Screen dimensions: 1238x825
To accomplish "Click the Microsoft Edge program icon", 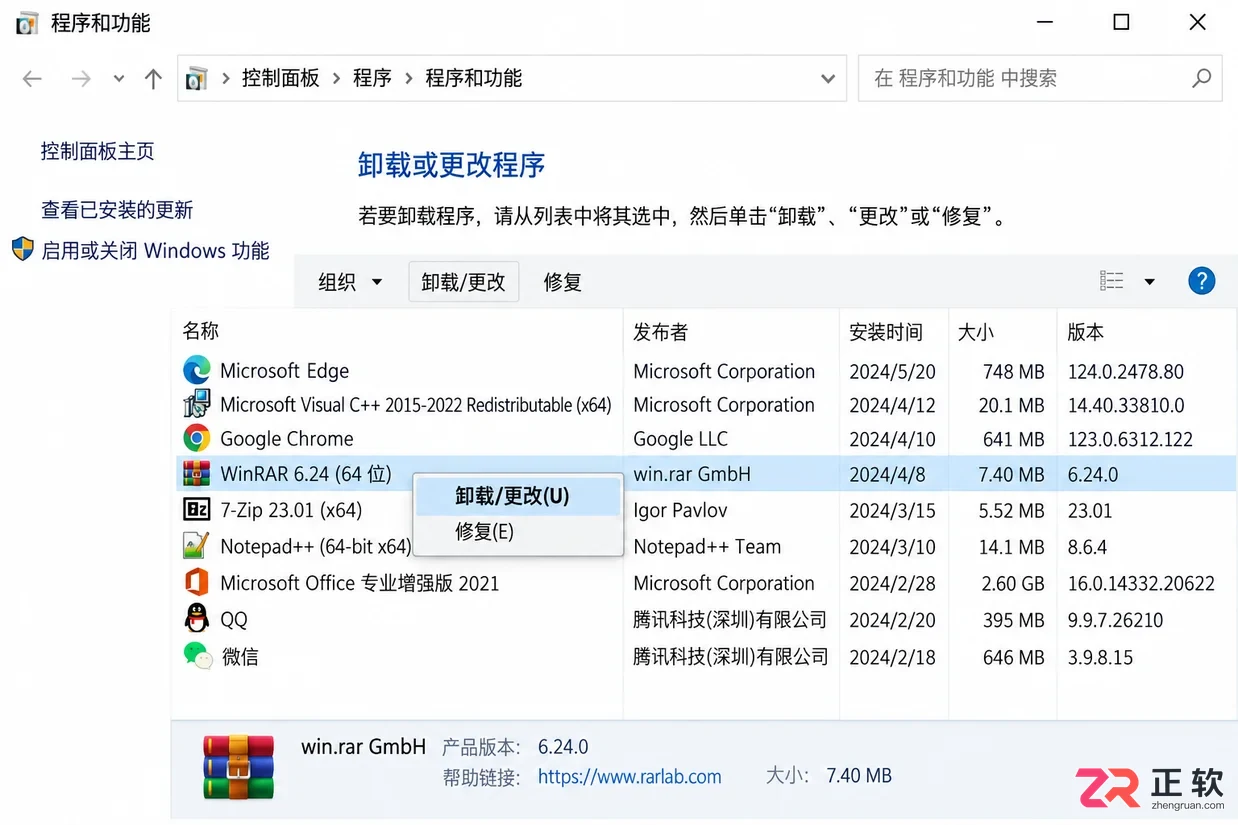I will pyautogui.click(x=197, y=371).
